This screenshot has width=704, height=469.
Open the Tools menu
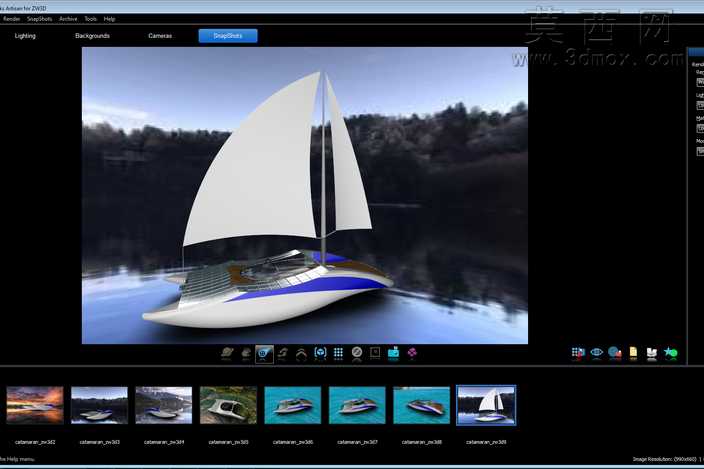click(x=91, y=19)
